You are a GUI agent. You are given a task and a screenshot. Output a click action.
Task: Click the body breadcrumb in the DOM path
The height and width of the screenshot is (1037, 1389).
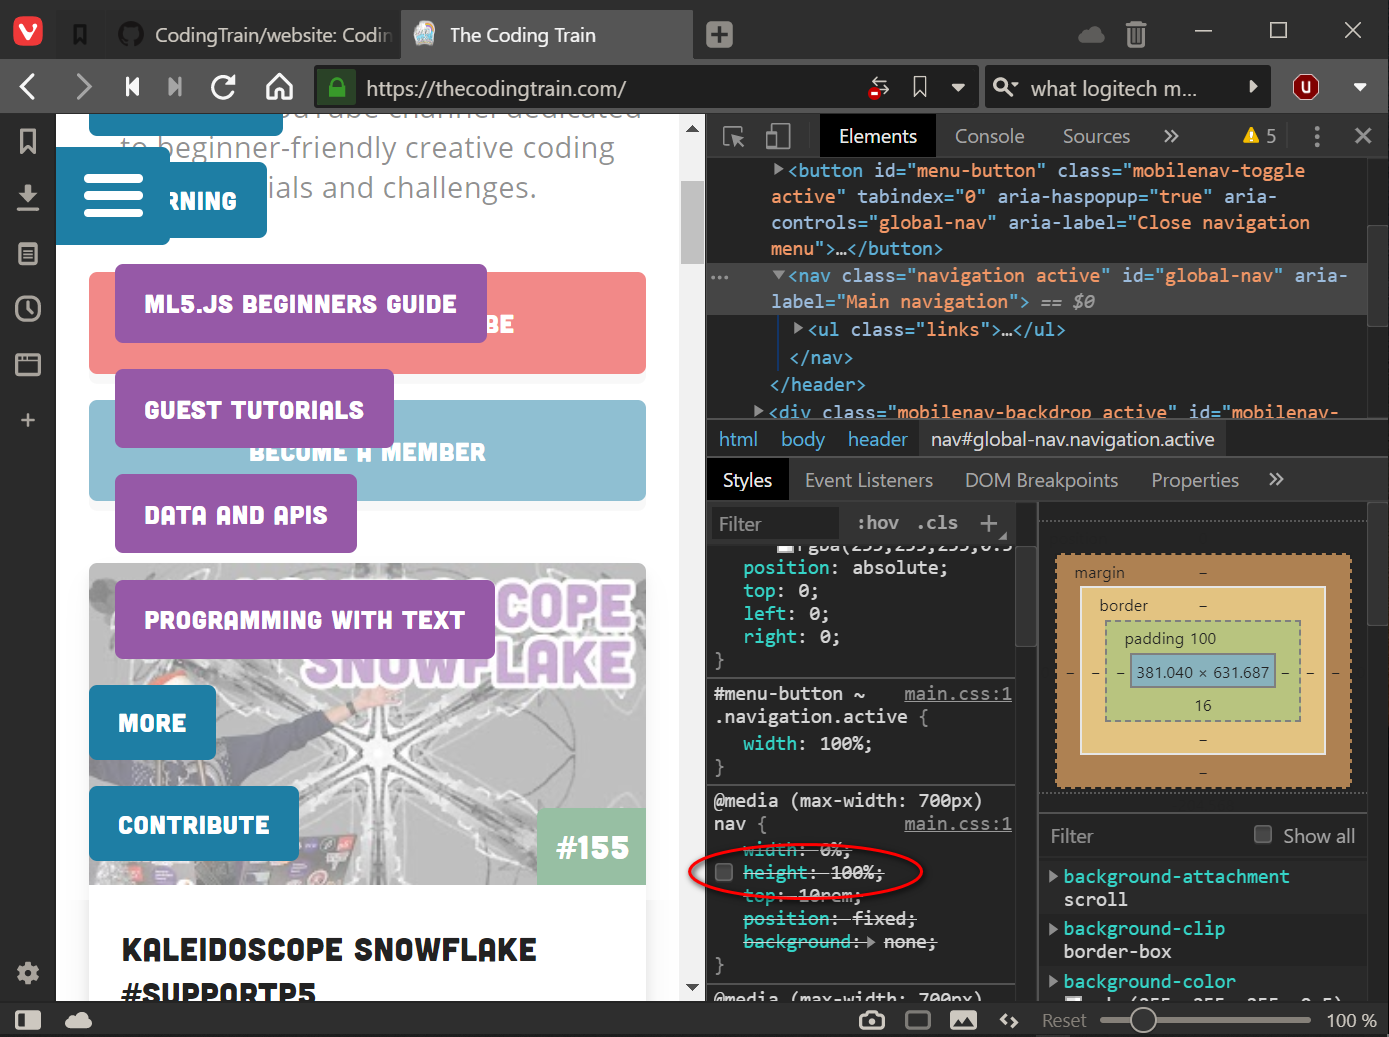pyautogui.click(x=803, y=438)
